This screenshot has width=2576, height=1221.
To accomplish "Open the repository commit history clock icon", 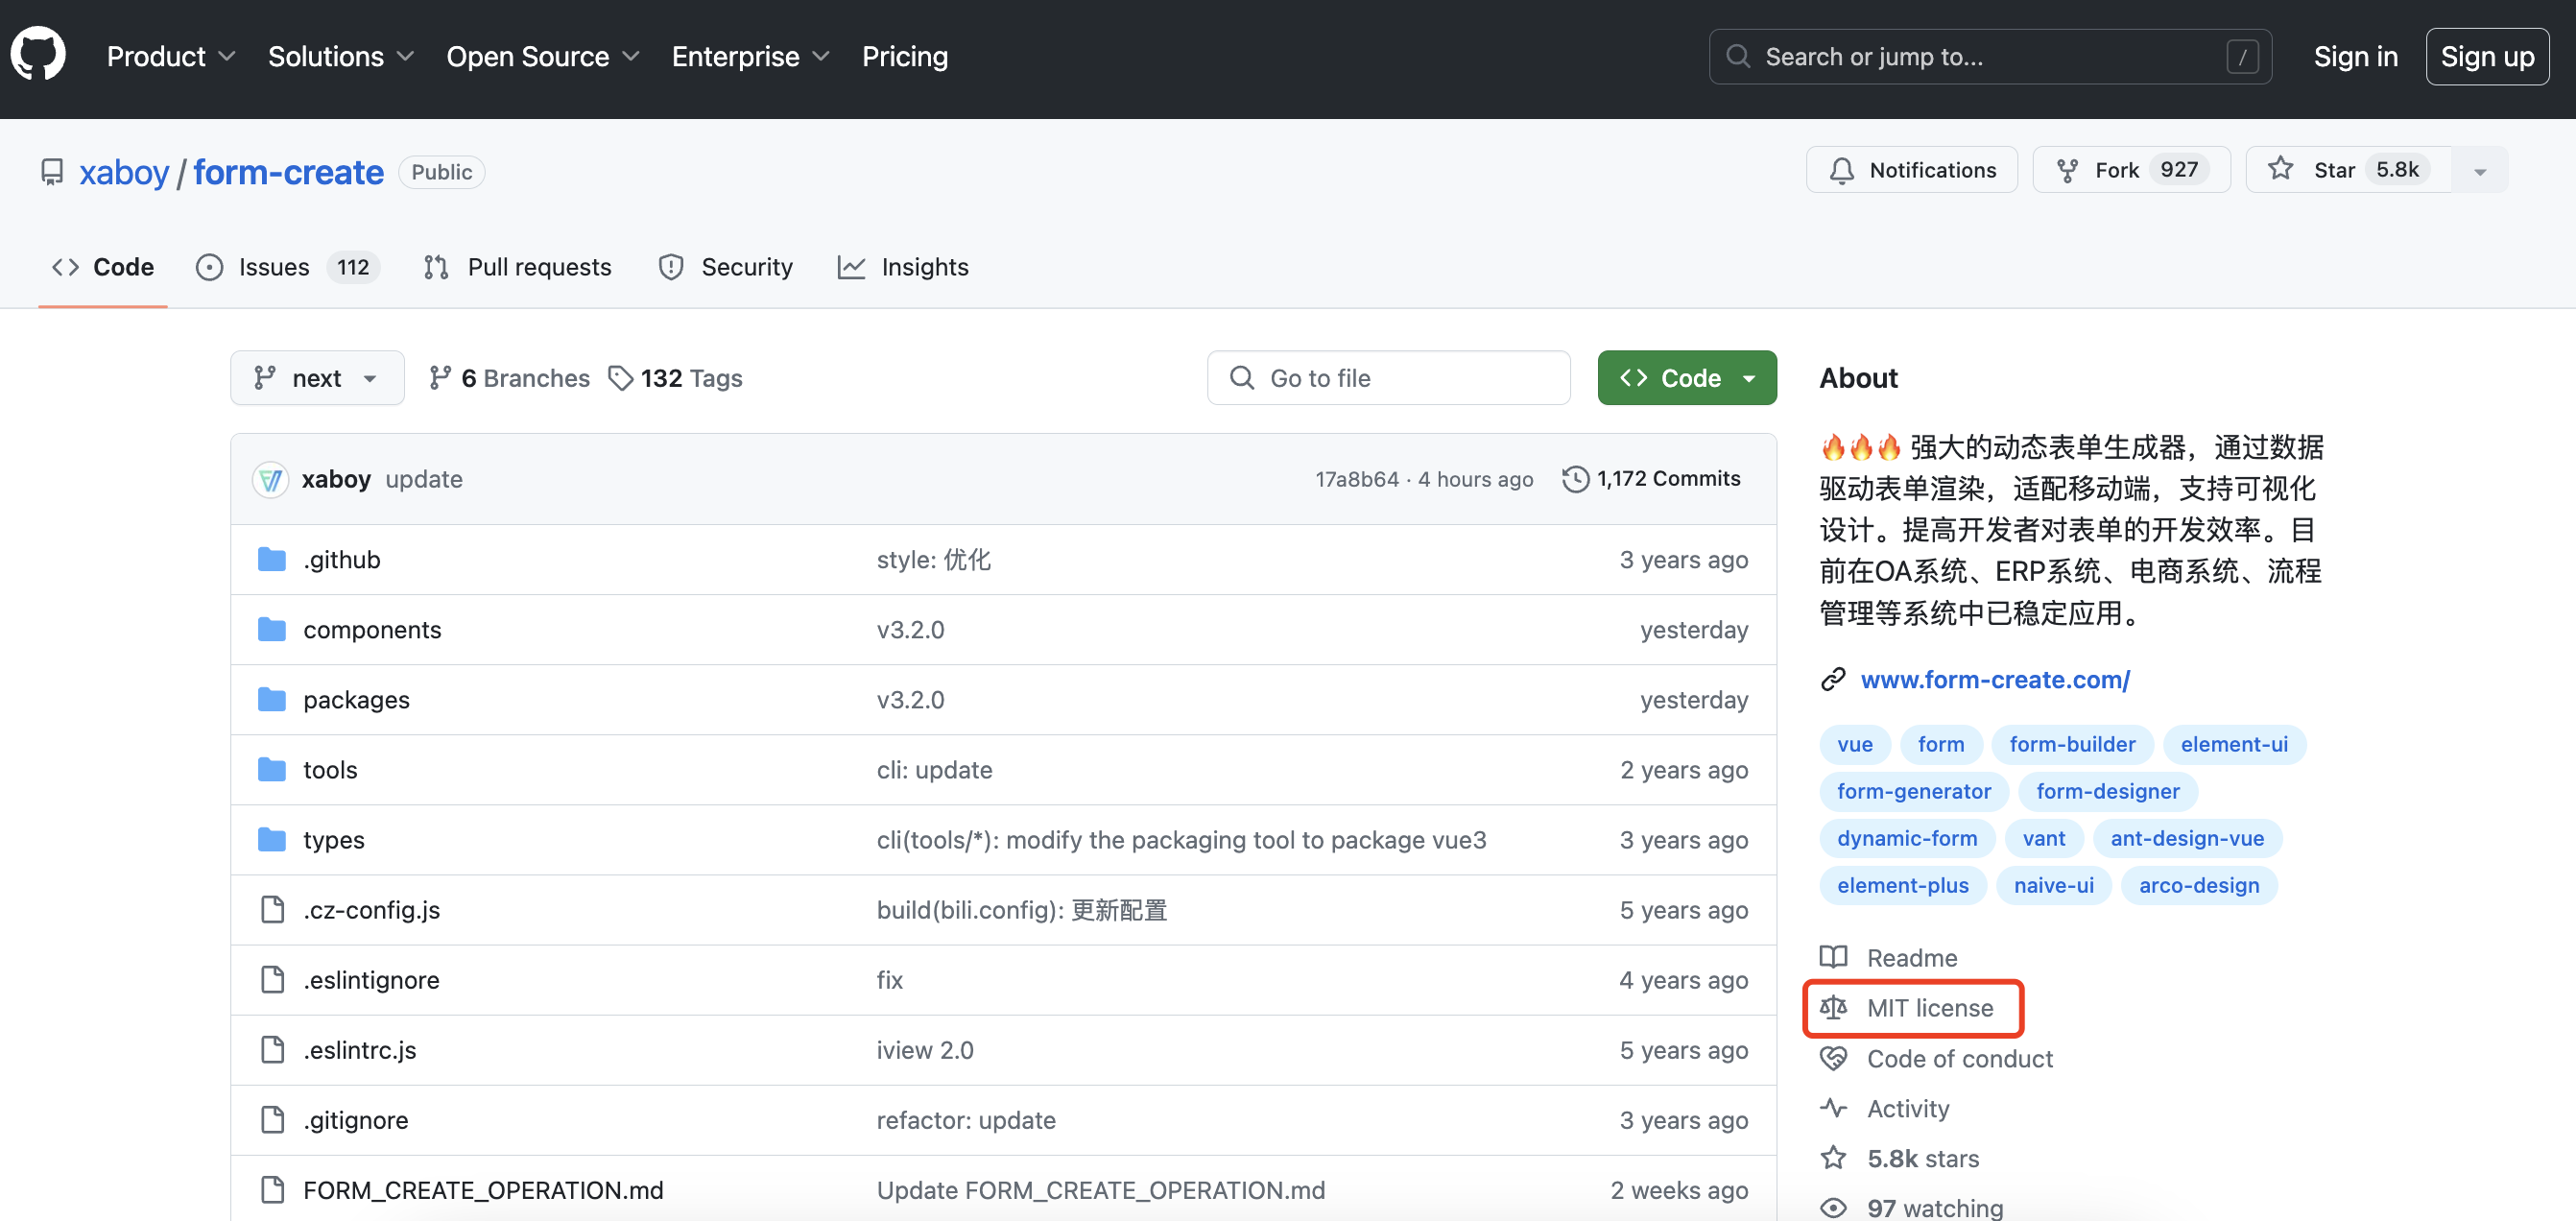I will point(1576,479).
